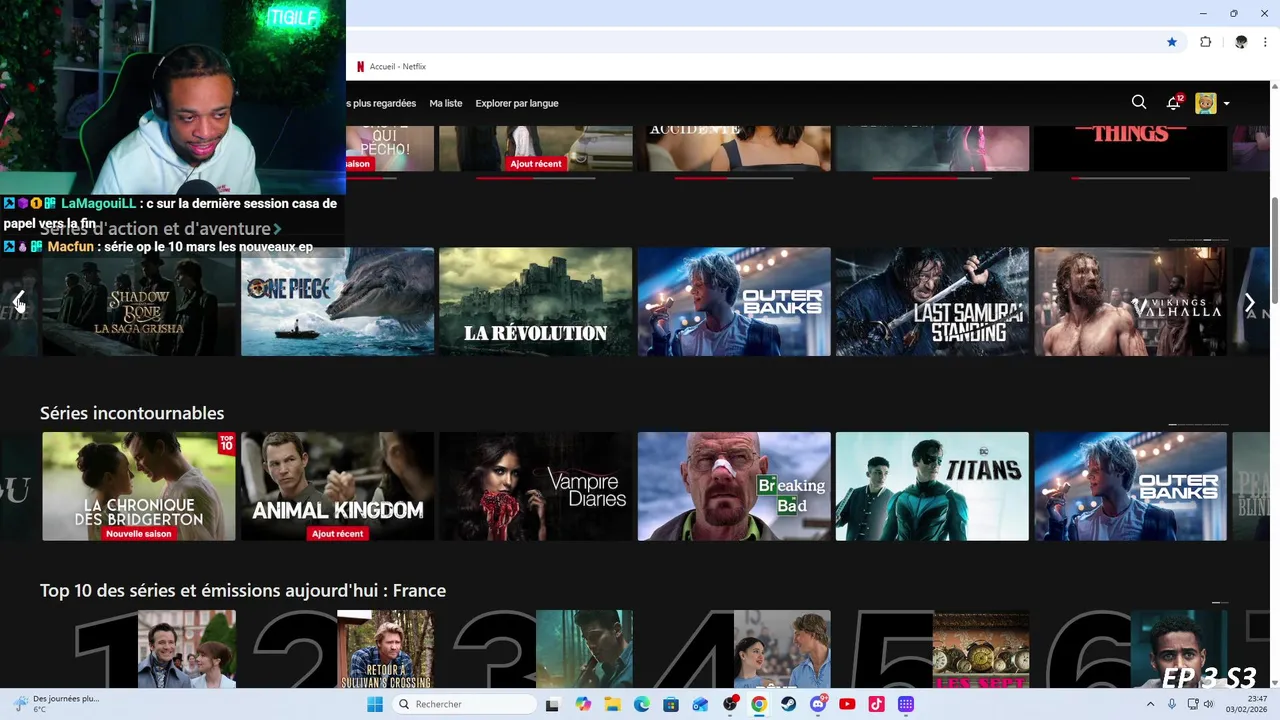This screenshot has height=720, width=1280.
Task: Open Vampire Diaries thumbnail
Action: click(x=536, y=486)
